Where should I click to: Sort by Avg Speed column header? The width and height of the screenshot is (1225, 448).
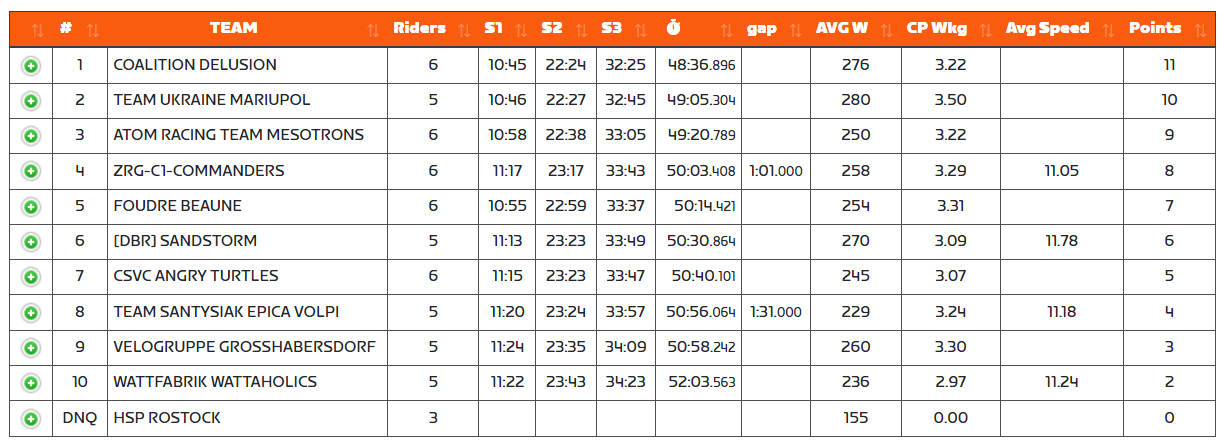(1048, 29)
